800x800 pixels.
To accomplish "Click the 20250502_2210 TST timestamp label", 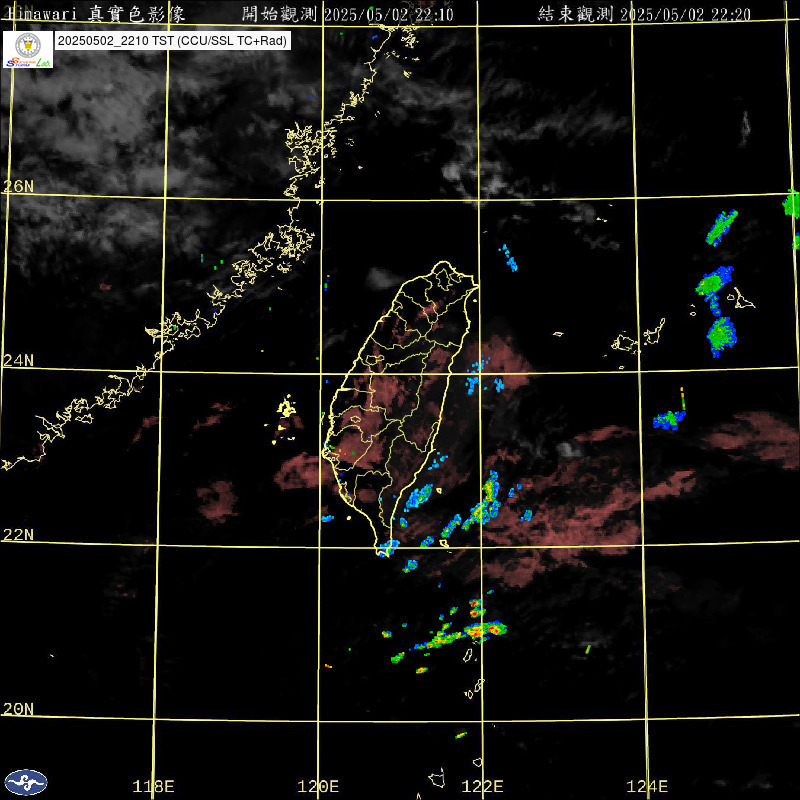I will pyautogui.click(x=173, y=41).
